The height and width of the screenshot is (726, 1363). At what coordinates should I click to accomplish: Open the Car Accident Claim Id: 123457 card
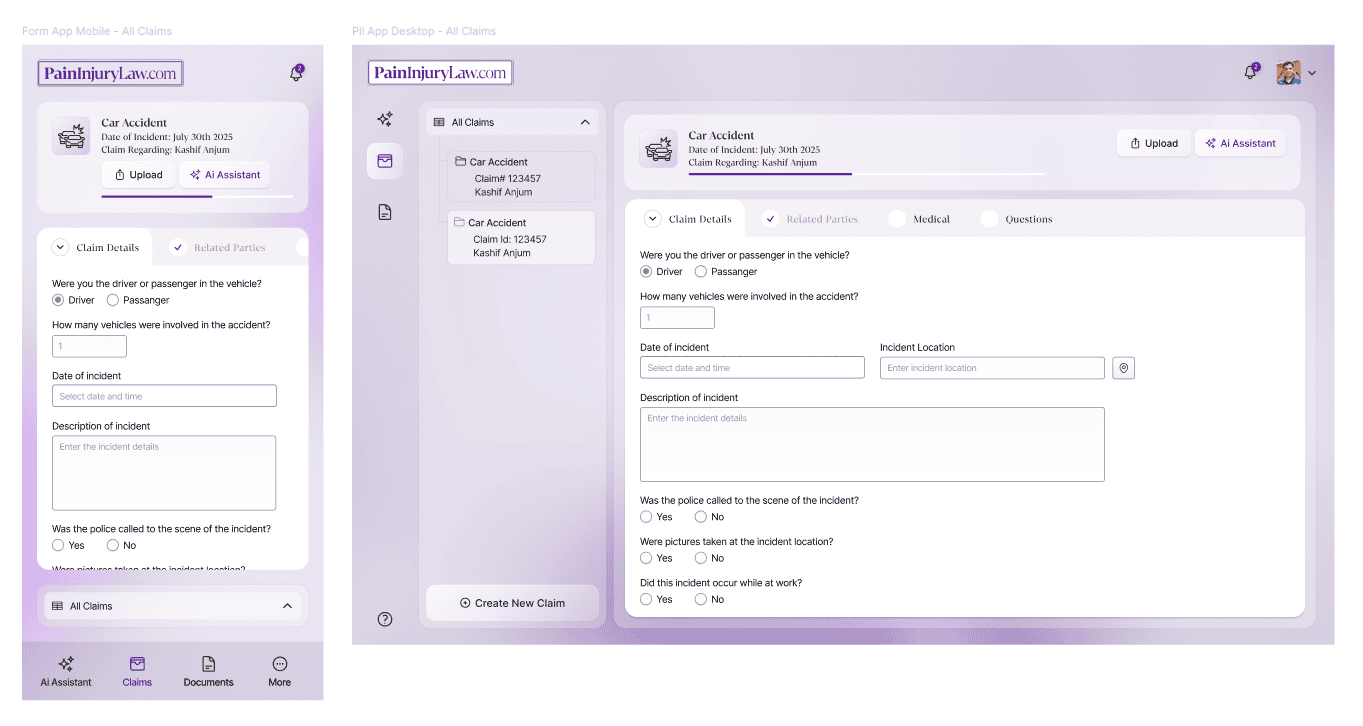click(521, 237)
